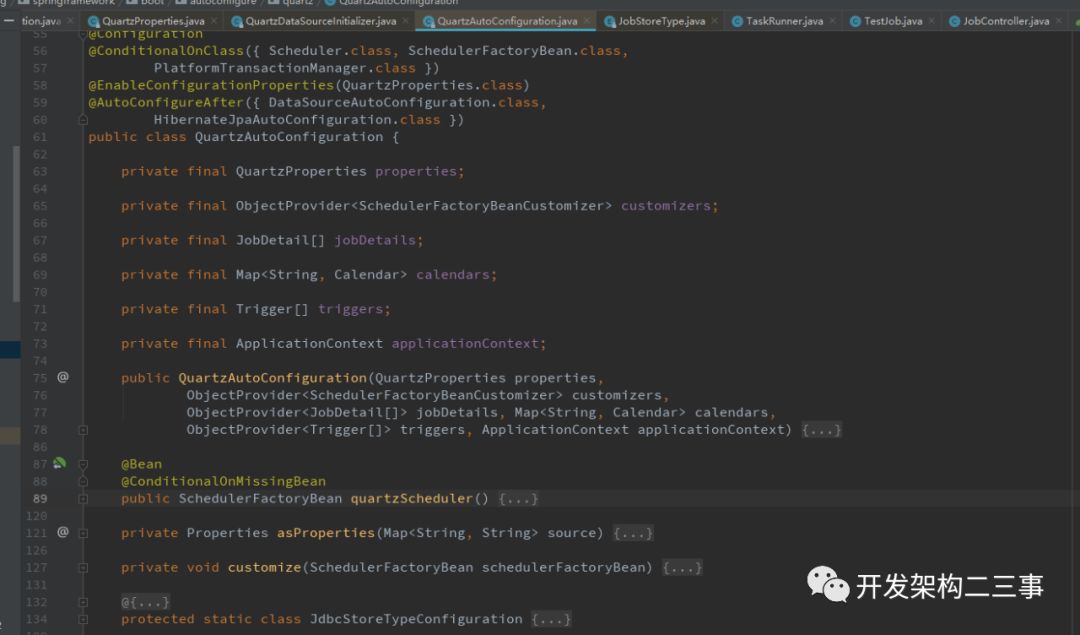The image size is (1080, 635).
Task: Open the TaskRunner.java editor tab
Action: click(x=785, y=21)
